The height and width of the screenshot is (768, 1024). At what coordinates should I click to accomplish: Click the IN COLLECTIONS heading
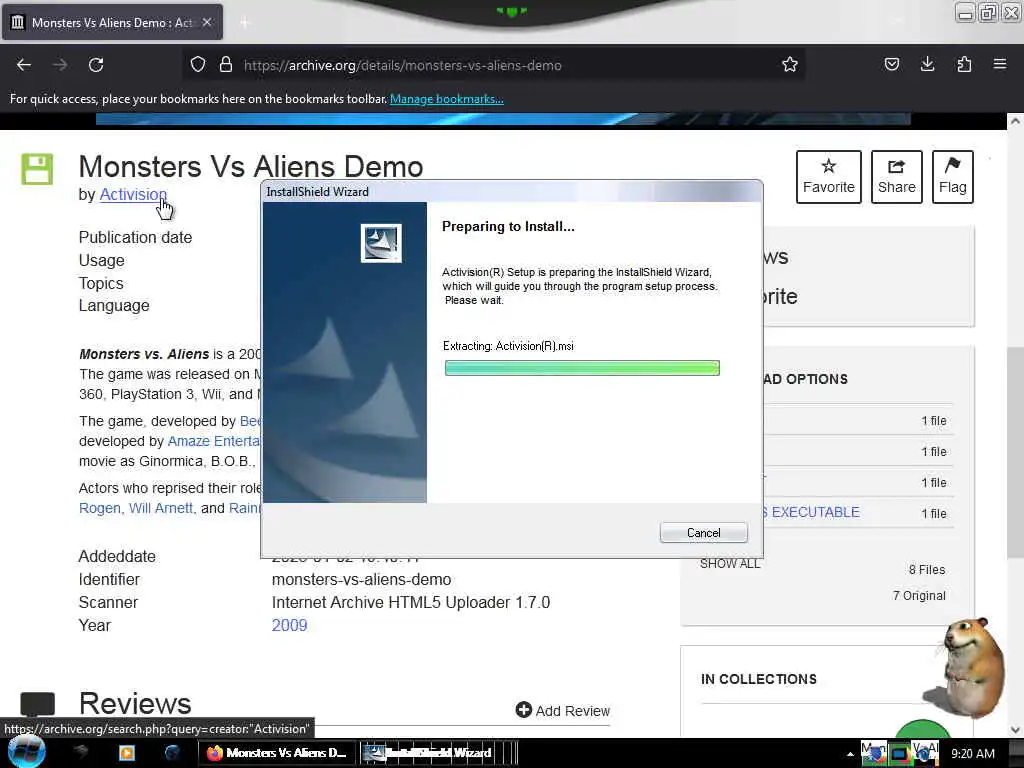pyautogui.click(x=759, y=679)
